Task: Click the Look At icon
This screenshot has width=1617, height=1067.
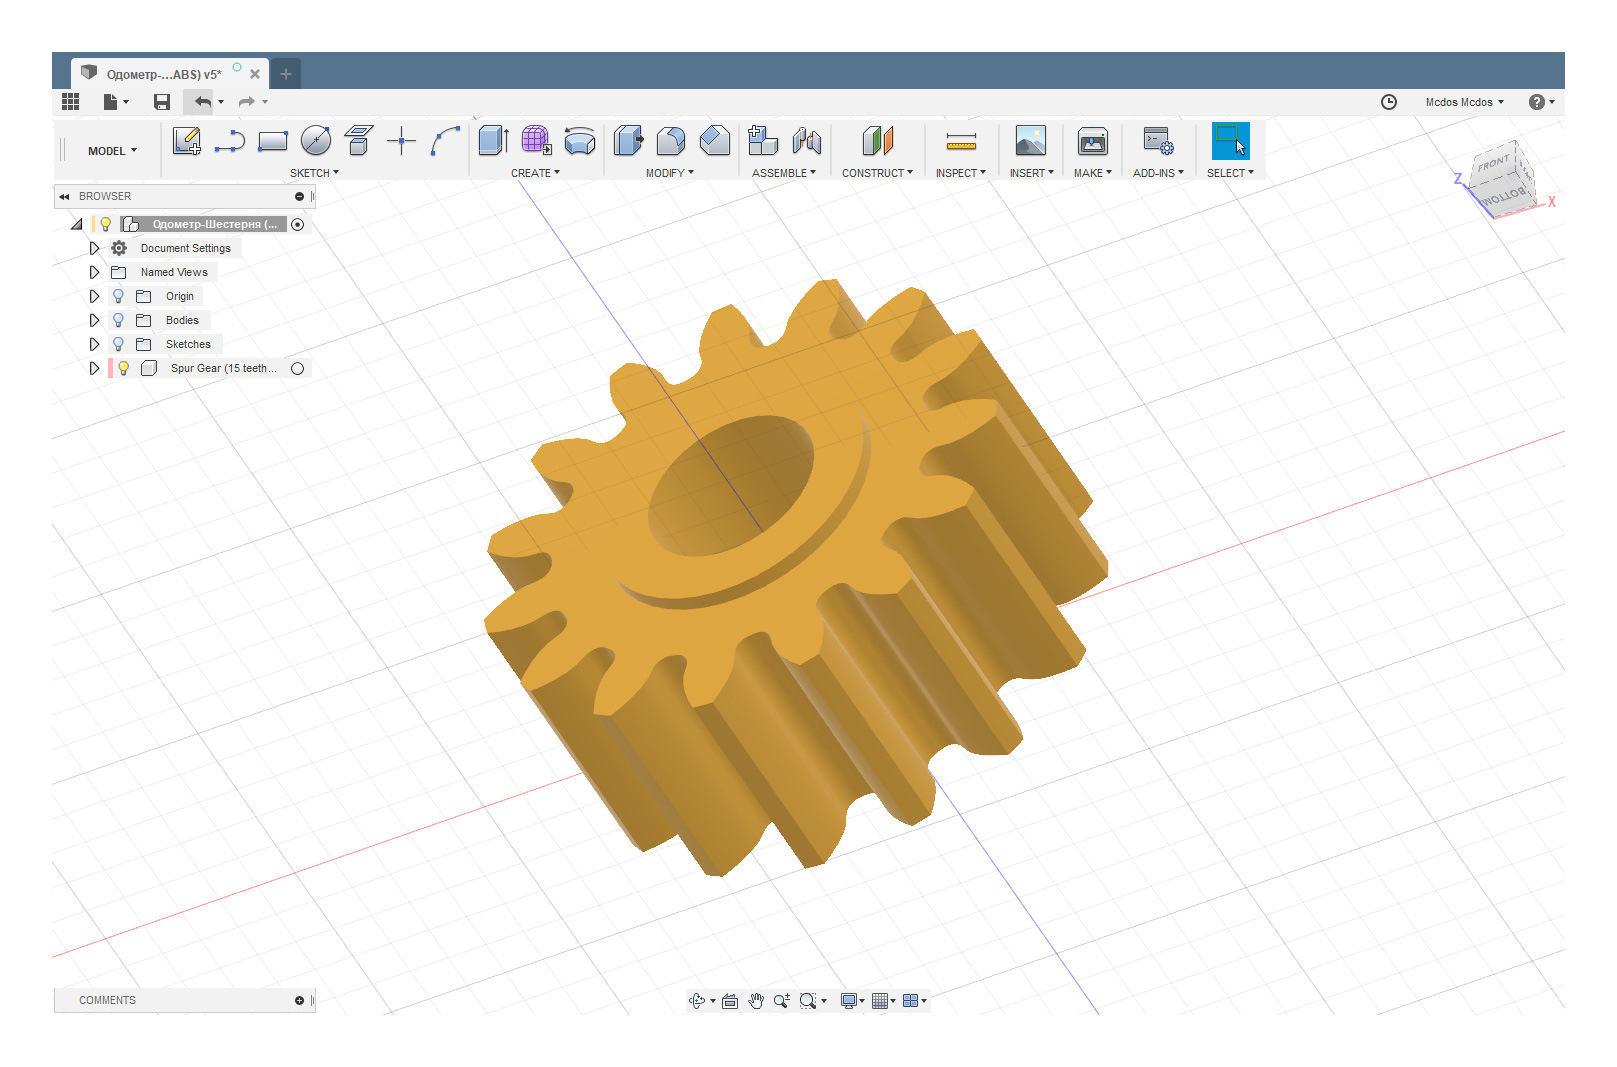Action: click(x=730, y=1000)
